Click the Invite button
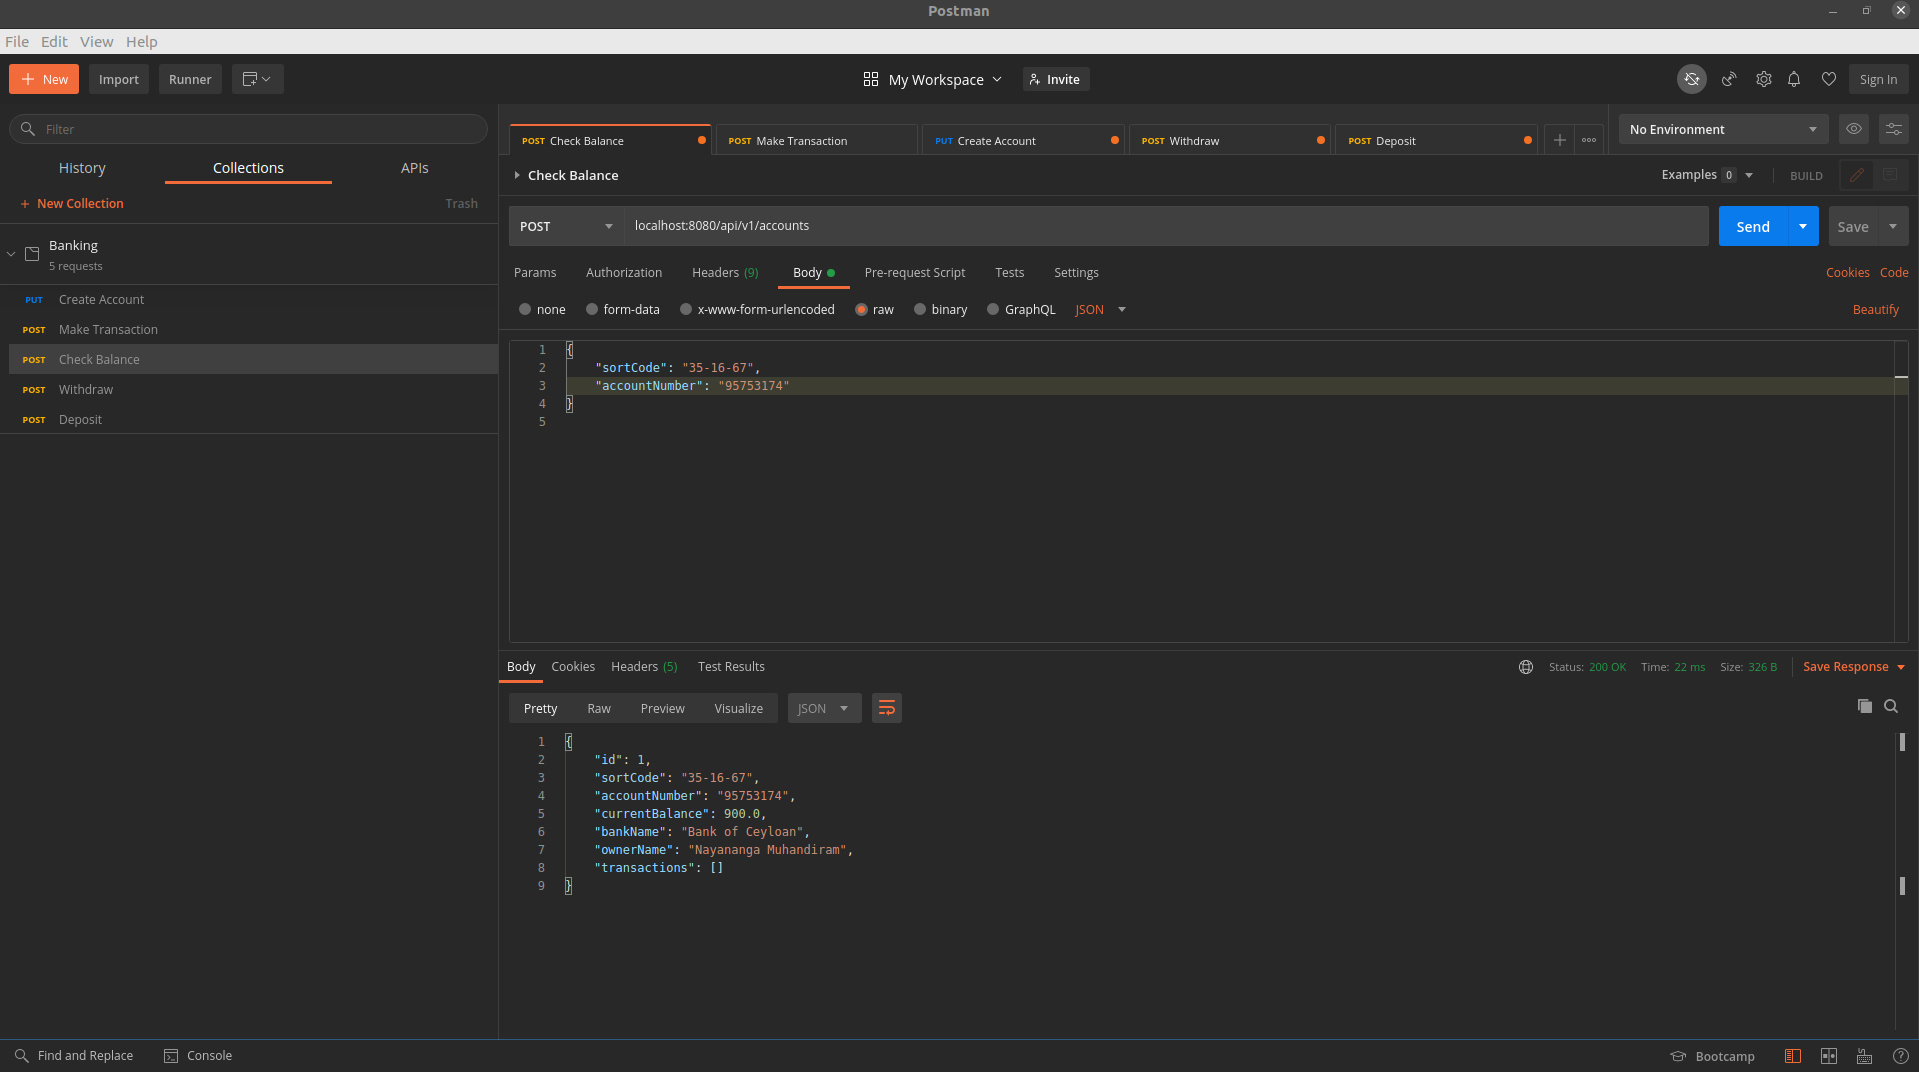1919x1072 pixels. coord(1055,79)
